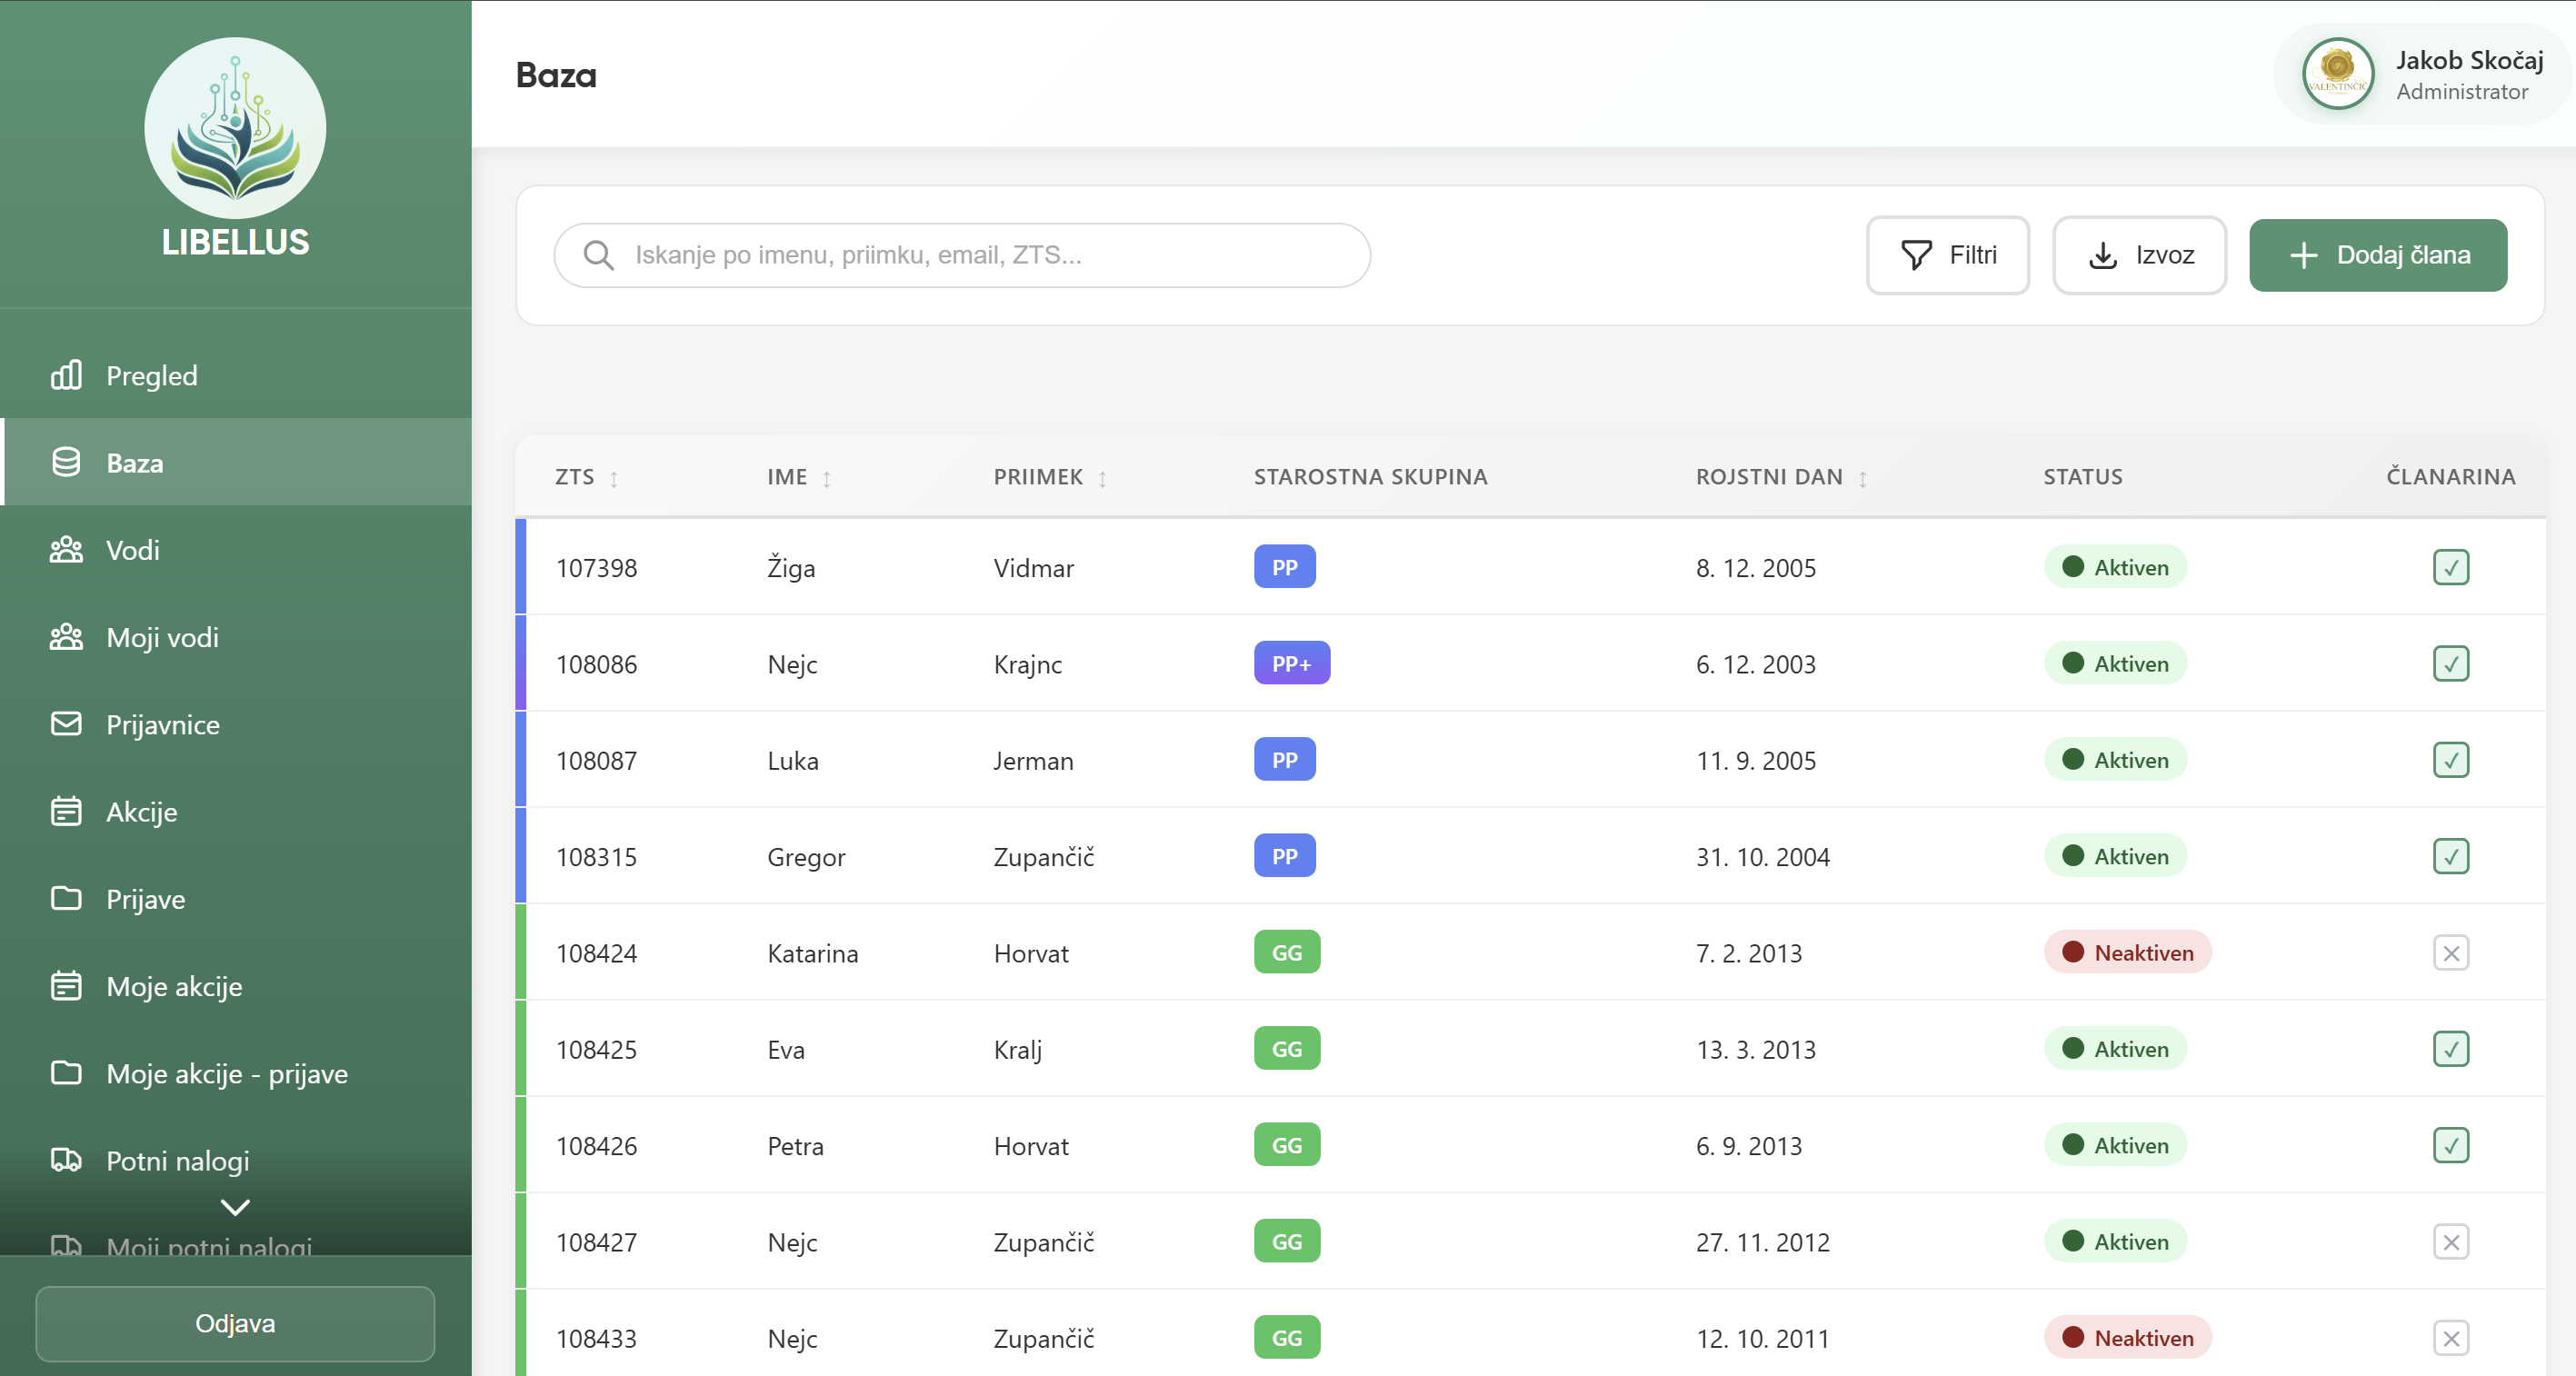The image size is (2576, 1376).
Task: Click the Baza database icon in sidebar
Action: click(66, 462)
